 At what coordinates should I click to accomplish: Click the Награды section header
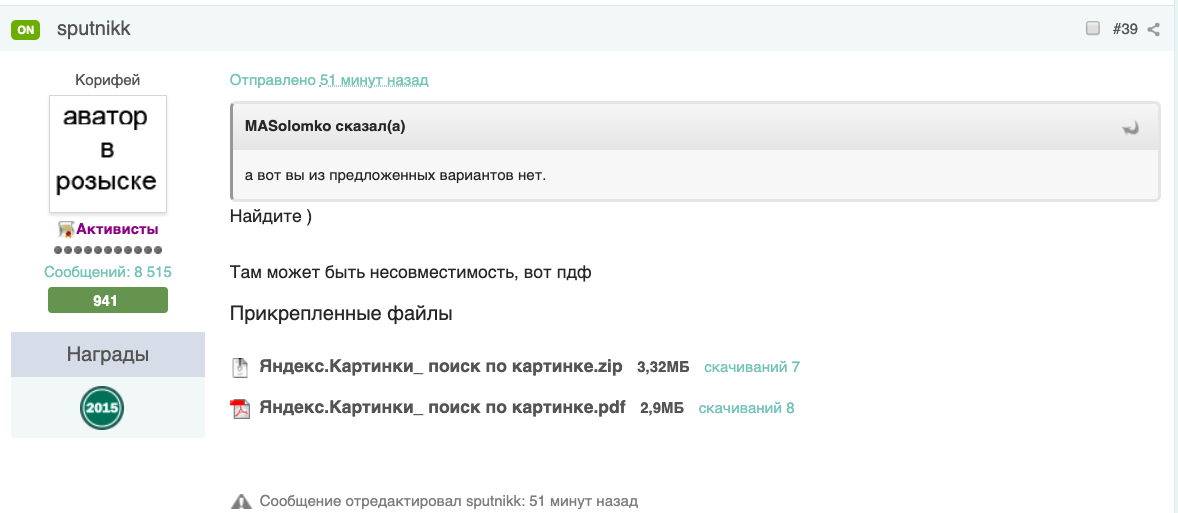(108, 354)
